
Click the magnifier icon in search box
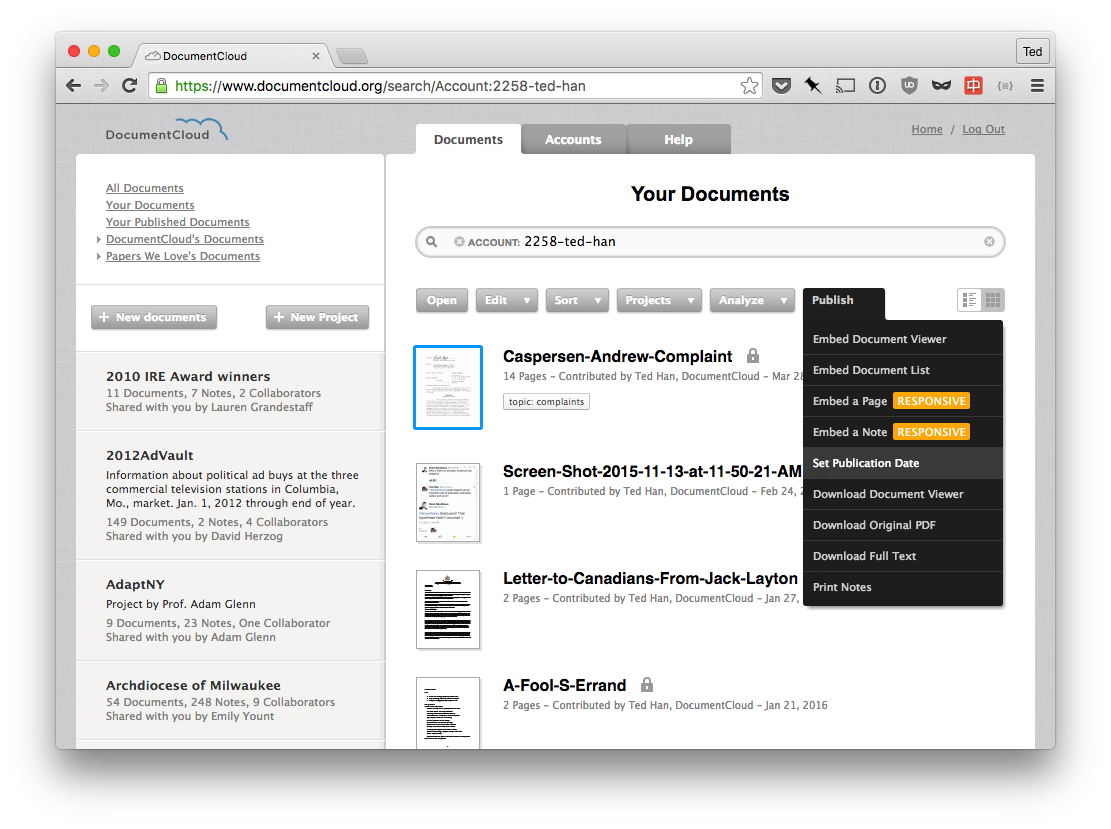[432, 242]
